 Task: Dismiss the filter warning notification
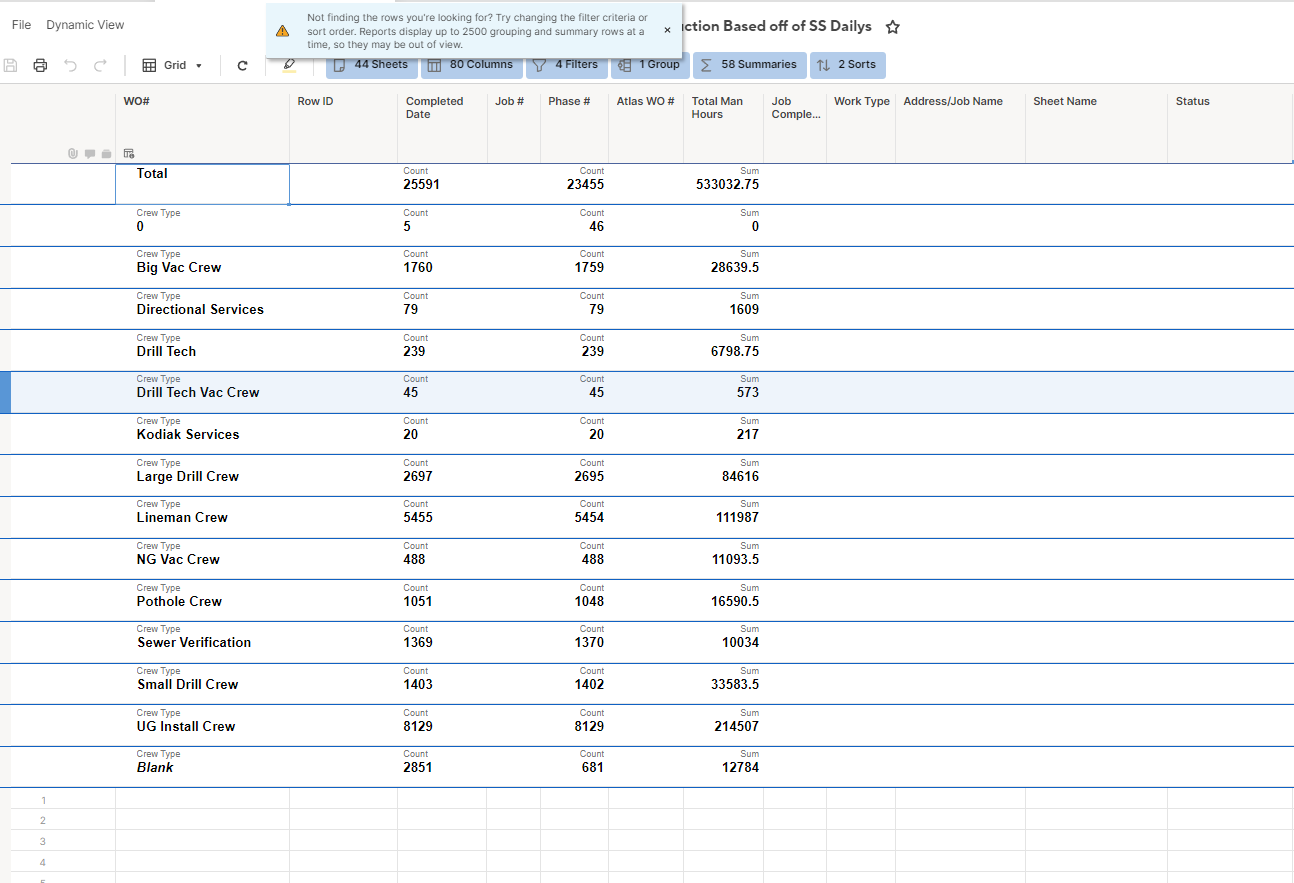click(667, 31)
